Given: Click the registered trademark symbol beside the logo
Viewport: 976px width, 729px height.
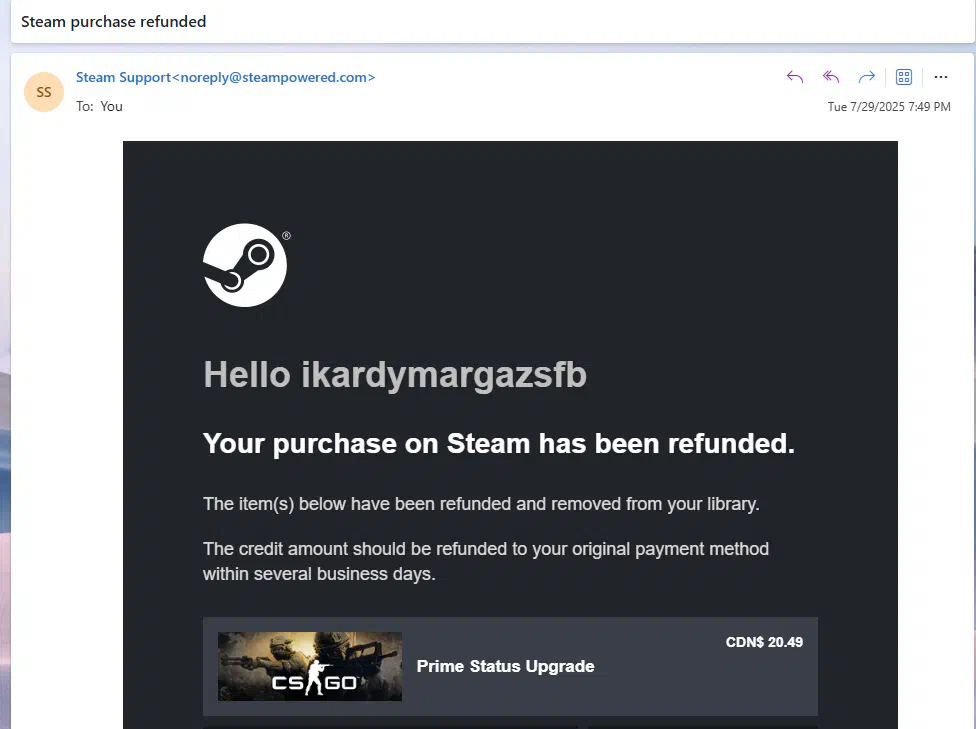Looking at the screenshot, I should click(x=286, y=236).
